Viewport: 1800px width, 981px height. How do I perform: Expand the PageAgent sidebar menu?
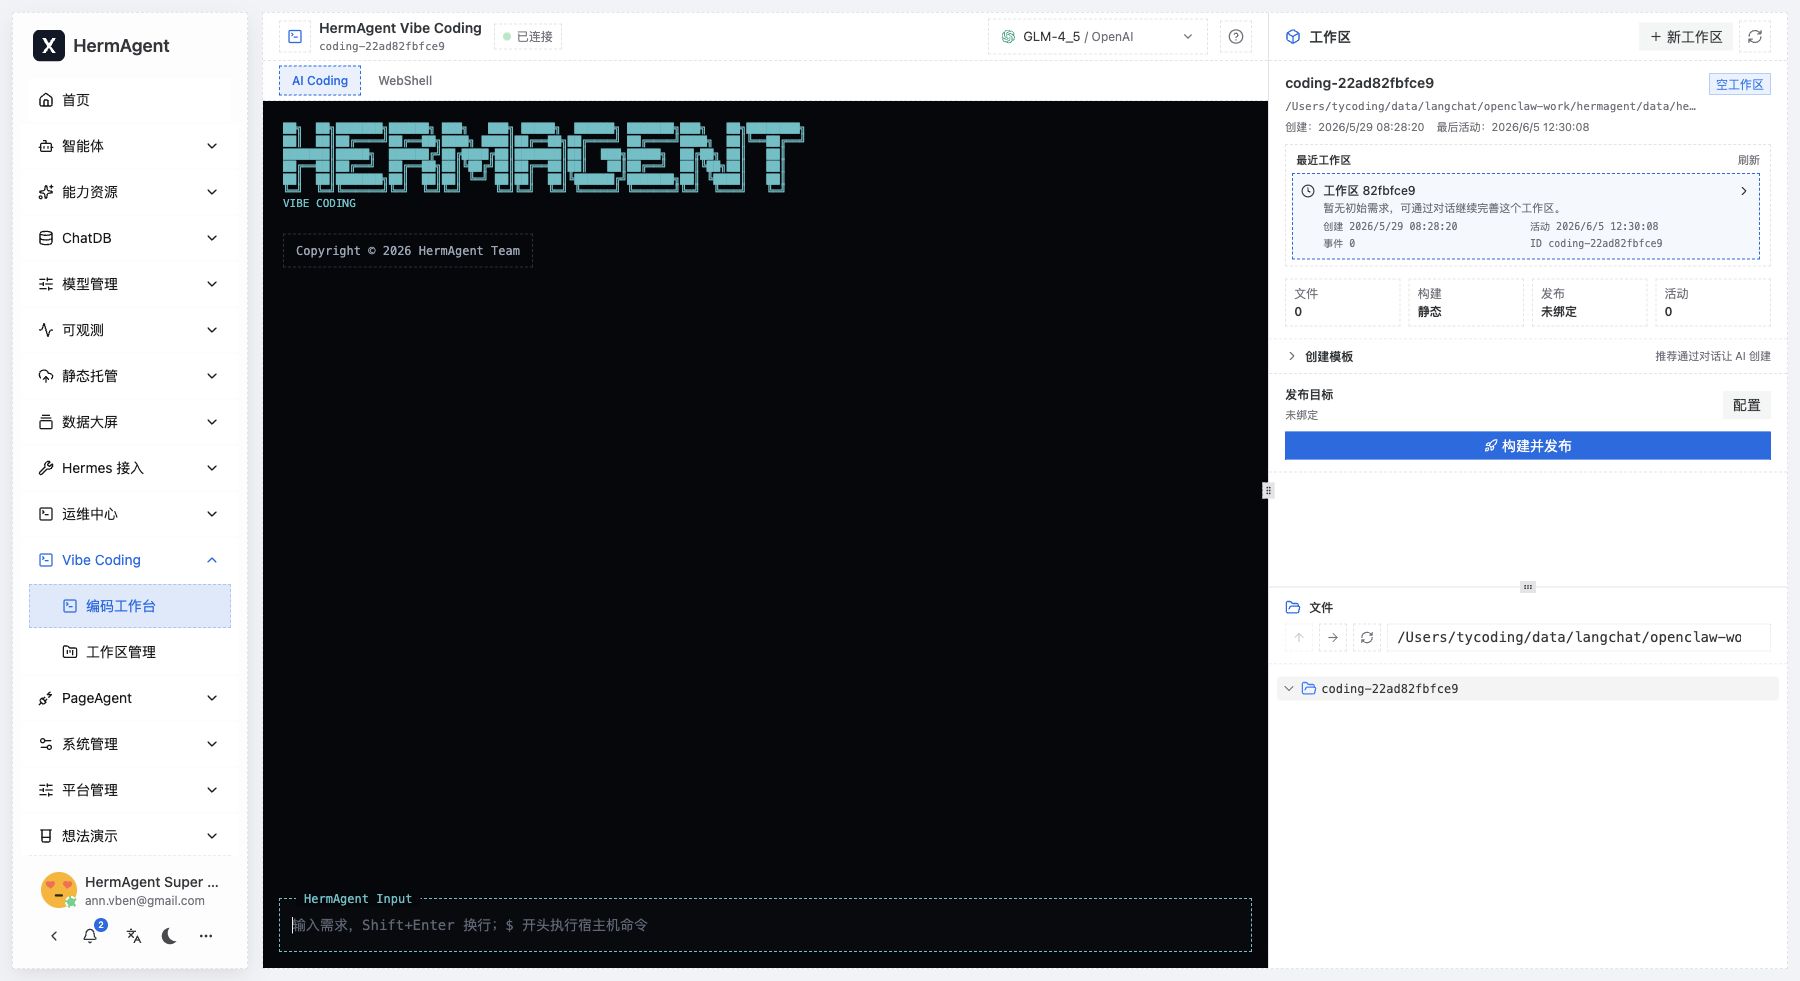(130, 698)
